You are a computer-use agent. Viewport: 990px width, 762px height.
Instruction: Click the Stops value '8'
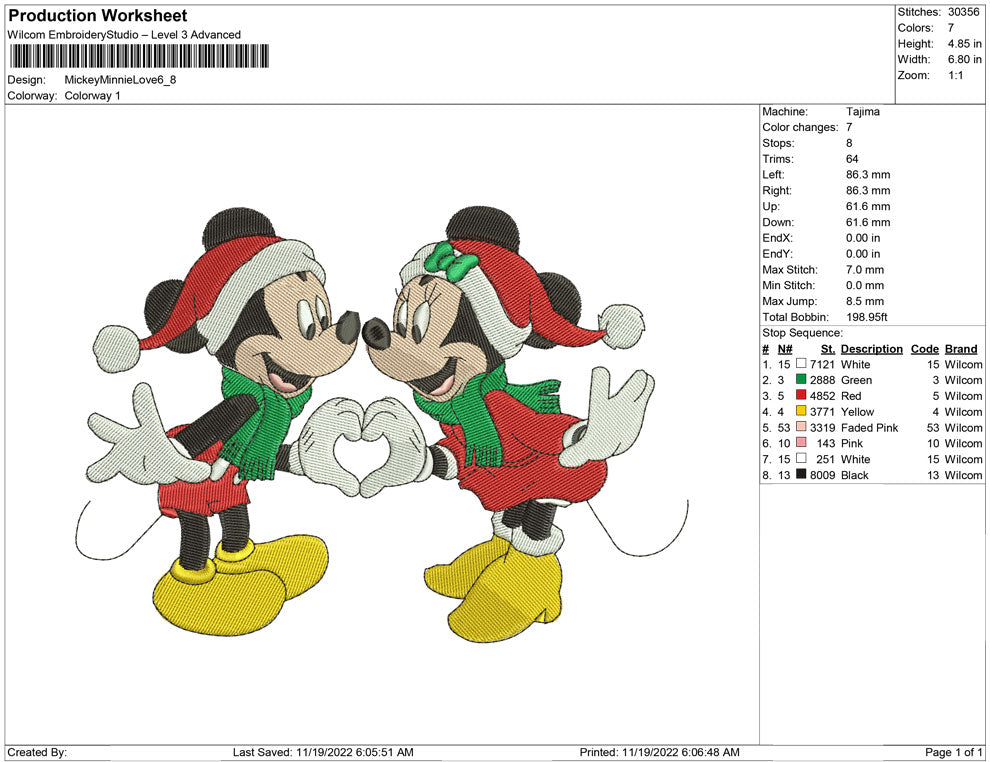[849, 143]
